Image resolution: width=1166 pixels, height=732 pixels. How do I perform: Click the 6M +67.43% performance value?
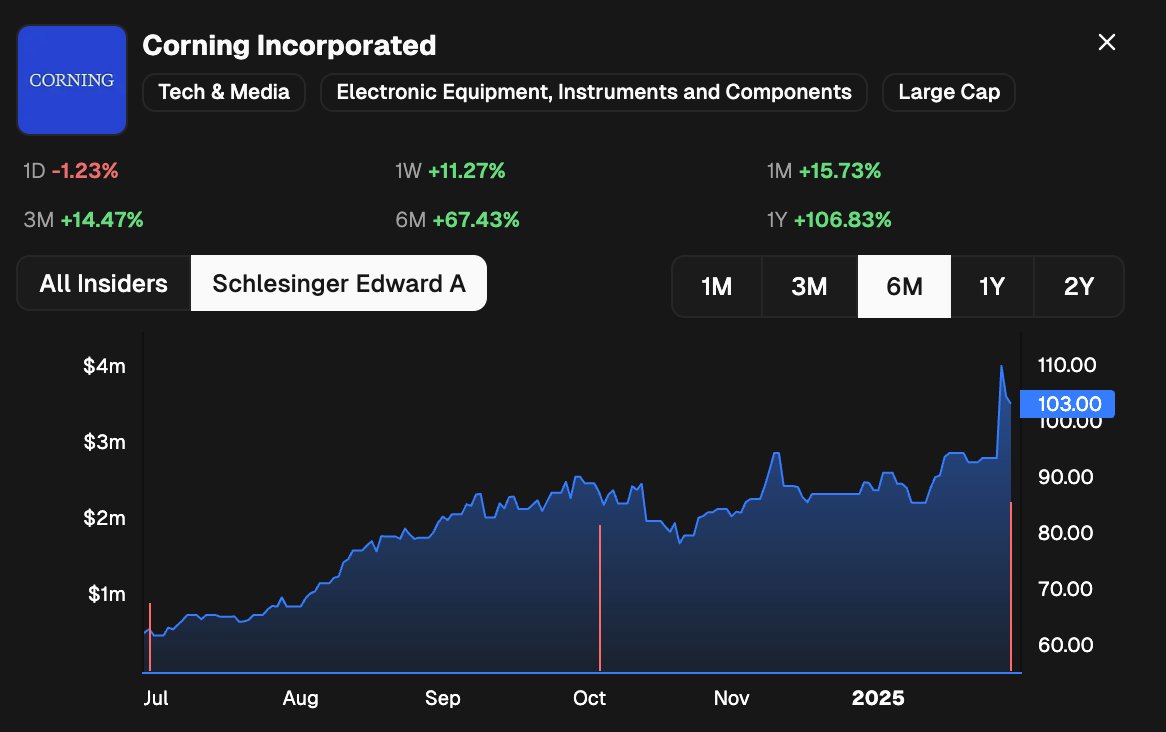457,220
